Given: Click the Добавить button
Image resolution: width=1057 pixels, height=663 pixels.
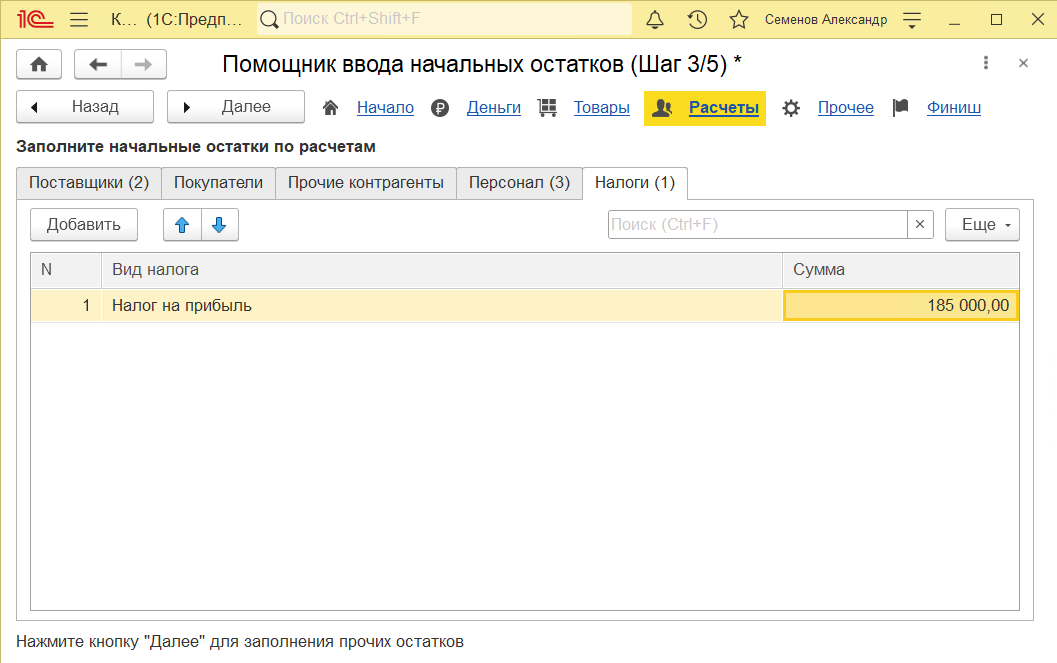Looking at the screenshot, I should pos(84,224).
